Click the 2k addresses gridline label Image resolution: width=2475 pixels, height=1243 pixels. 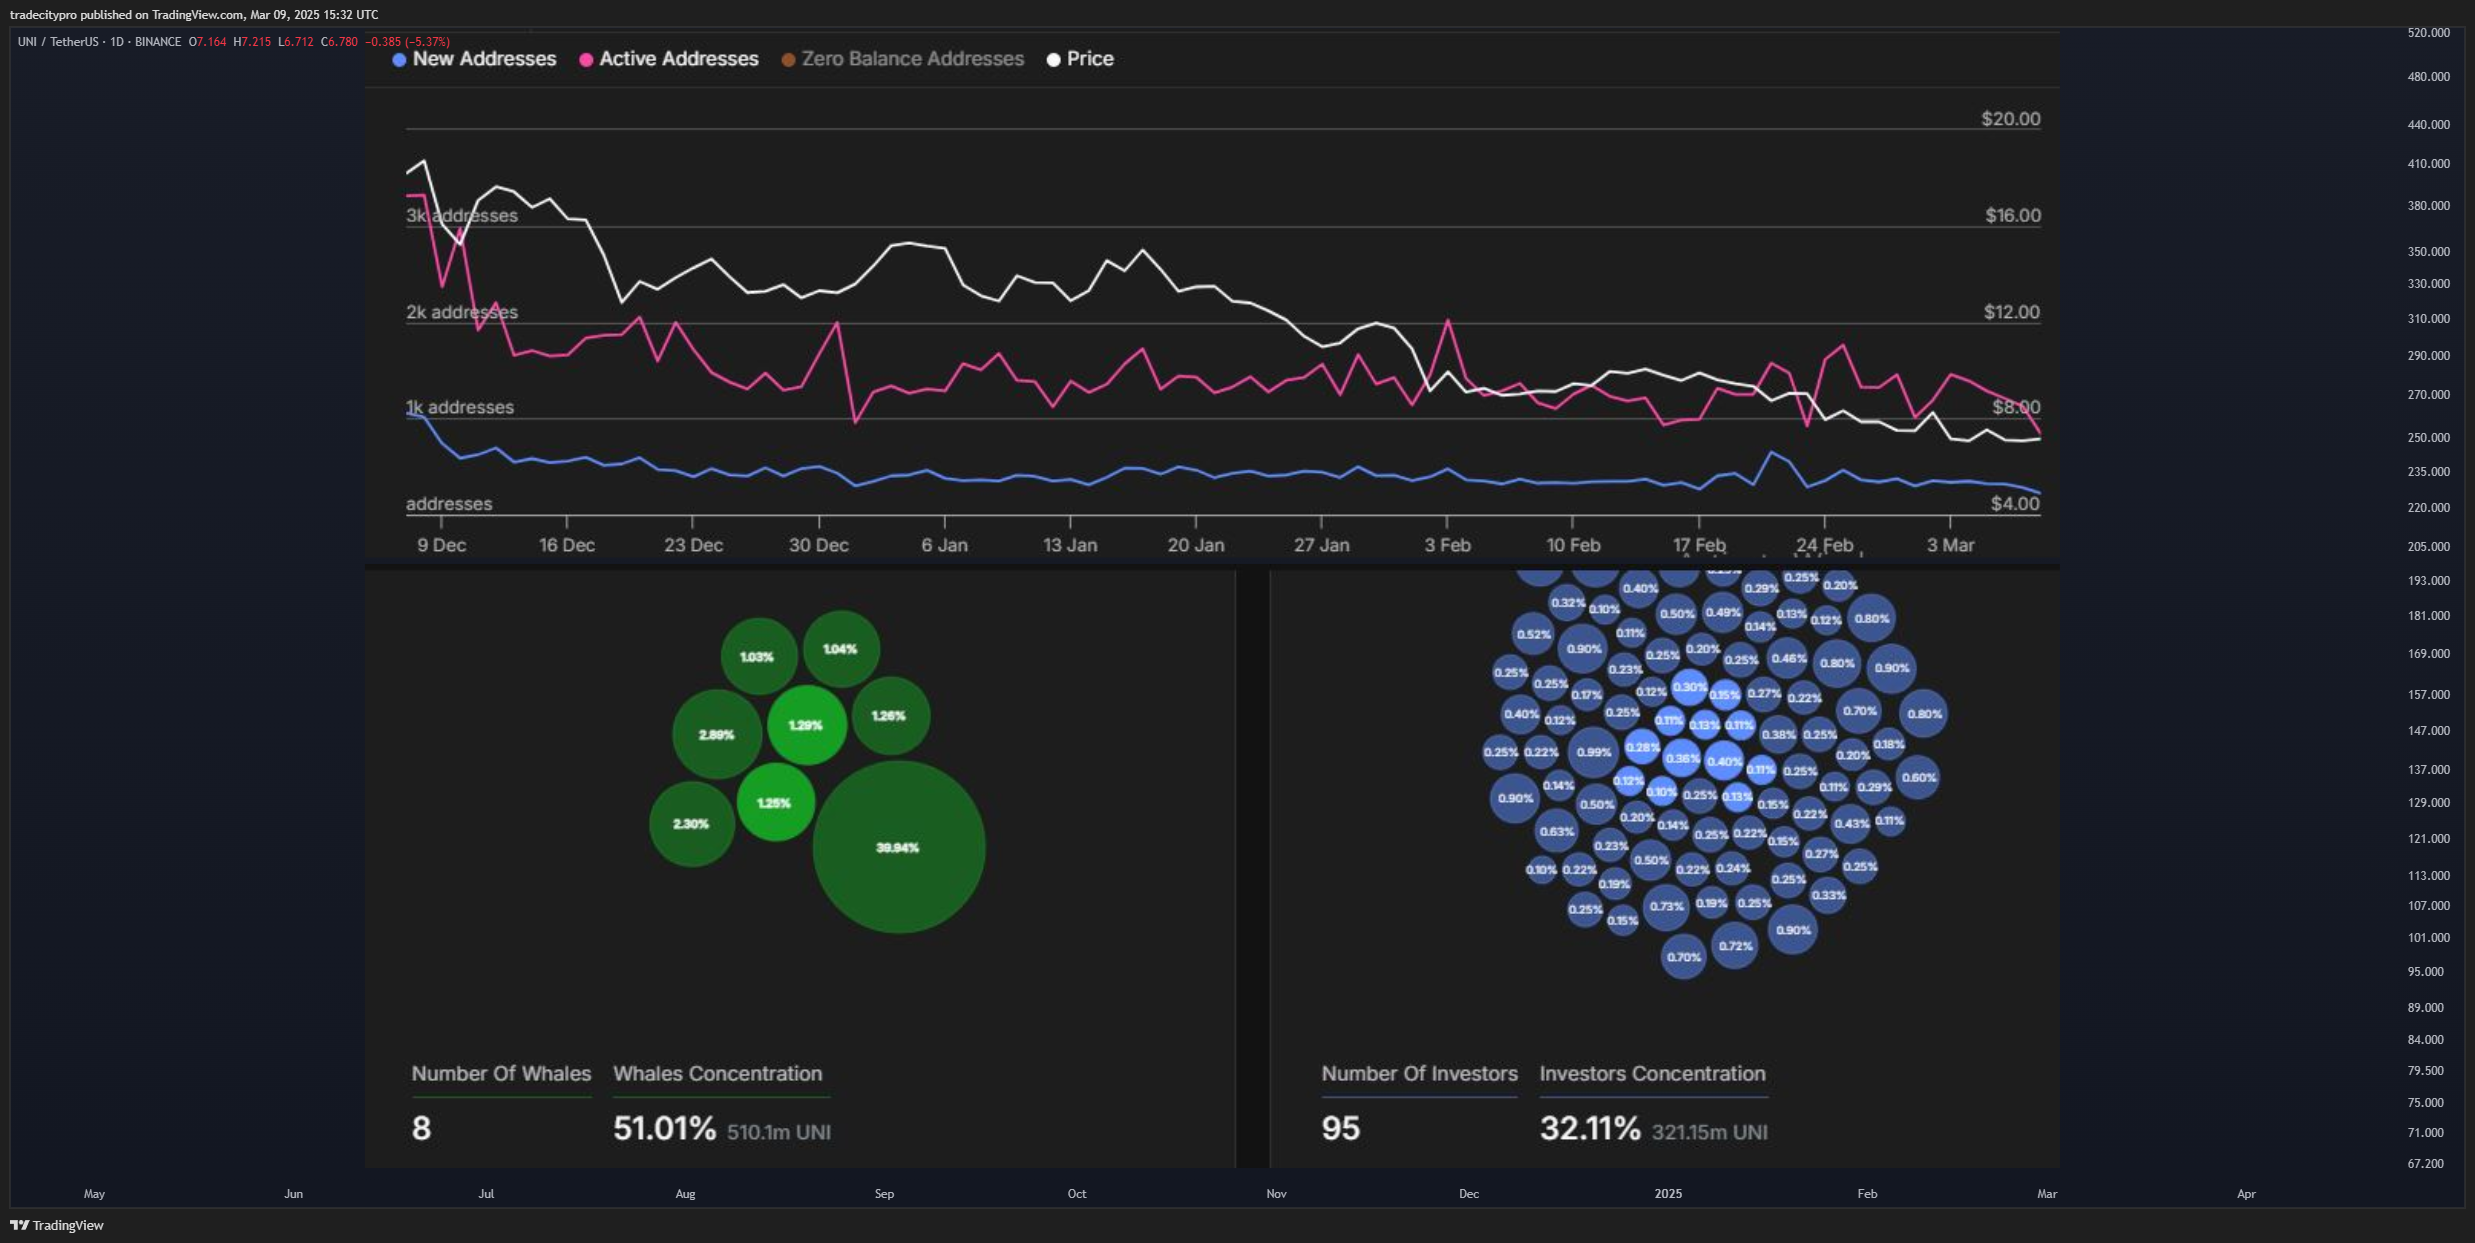pyautogui.click(x=462, y=313)
